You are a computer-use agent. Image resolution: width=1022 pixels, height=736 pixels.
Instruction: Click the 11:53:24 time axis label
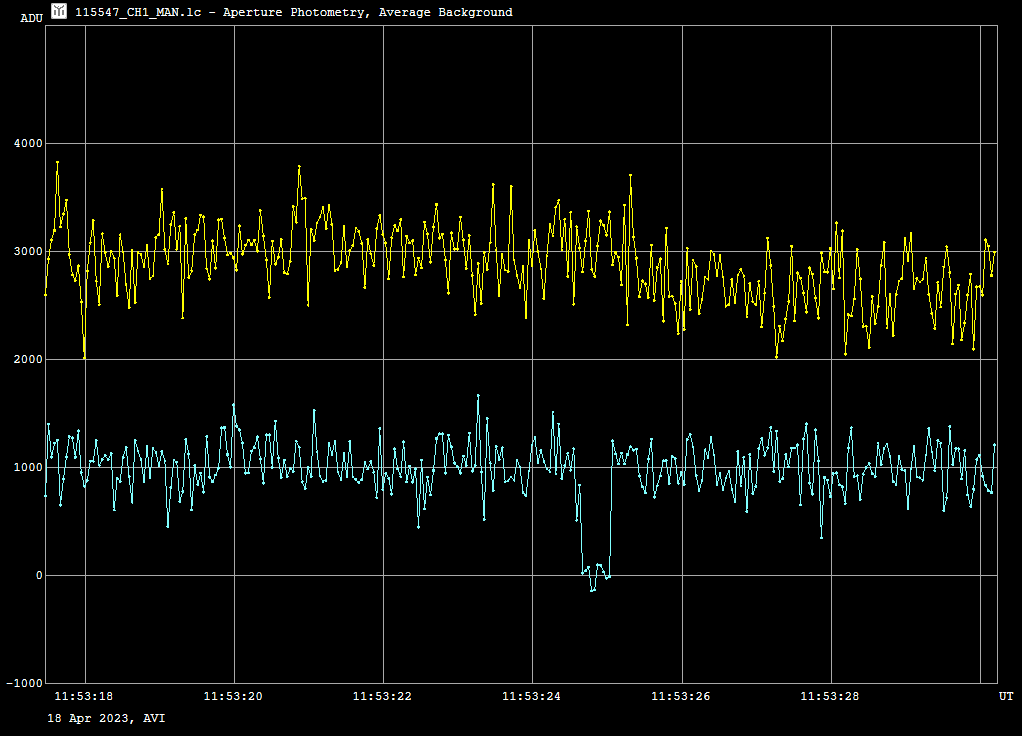point(531,696)
